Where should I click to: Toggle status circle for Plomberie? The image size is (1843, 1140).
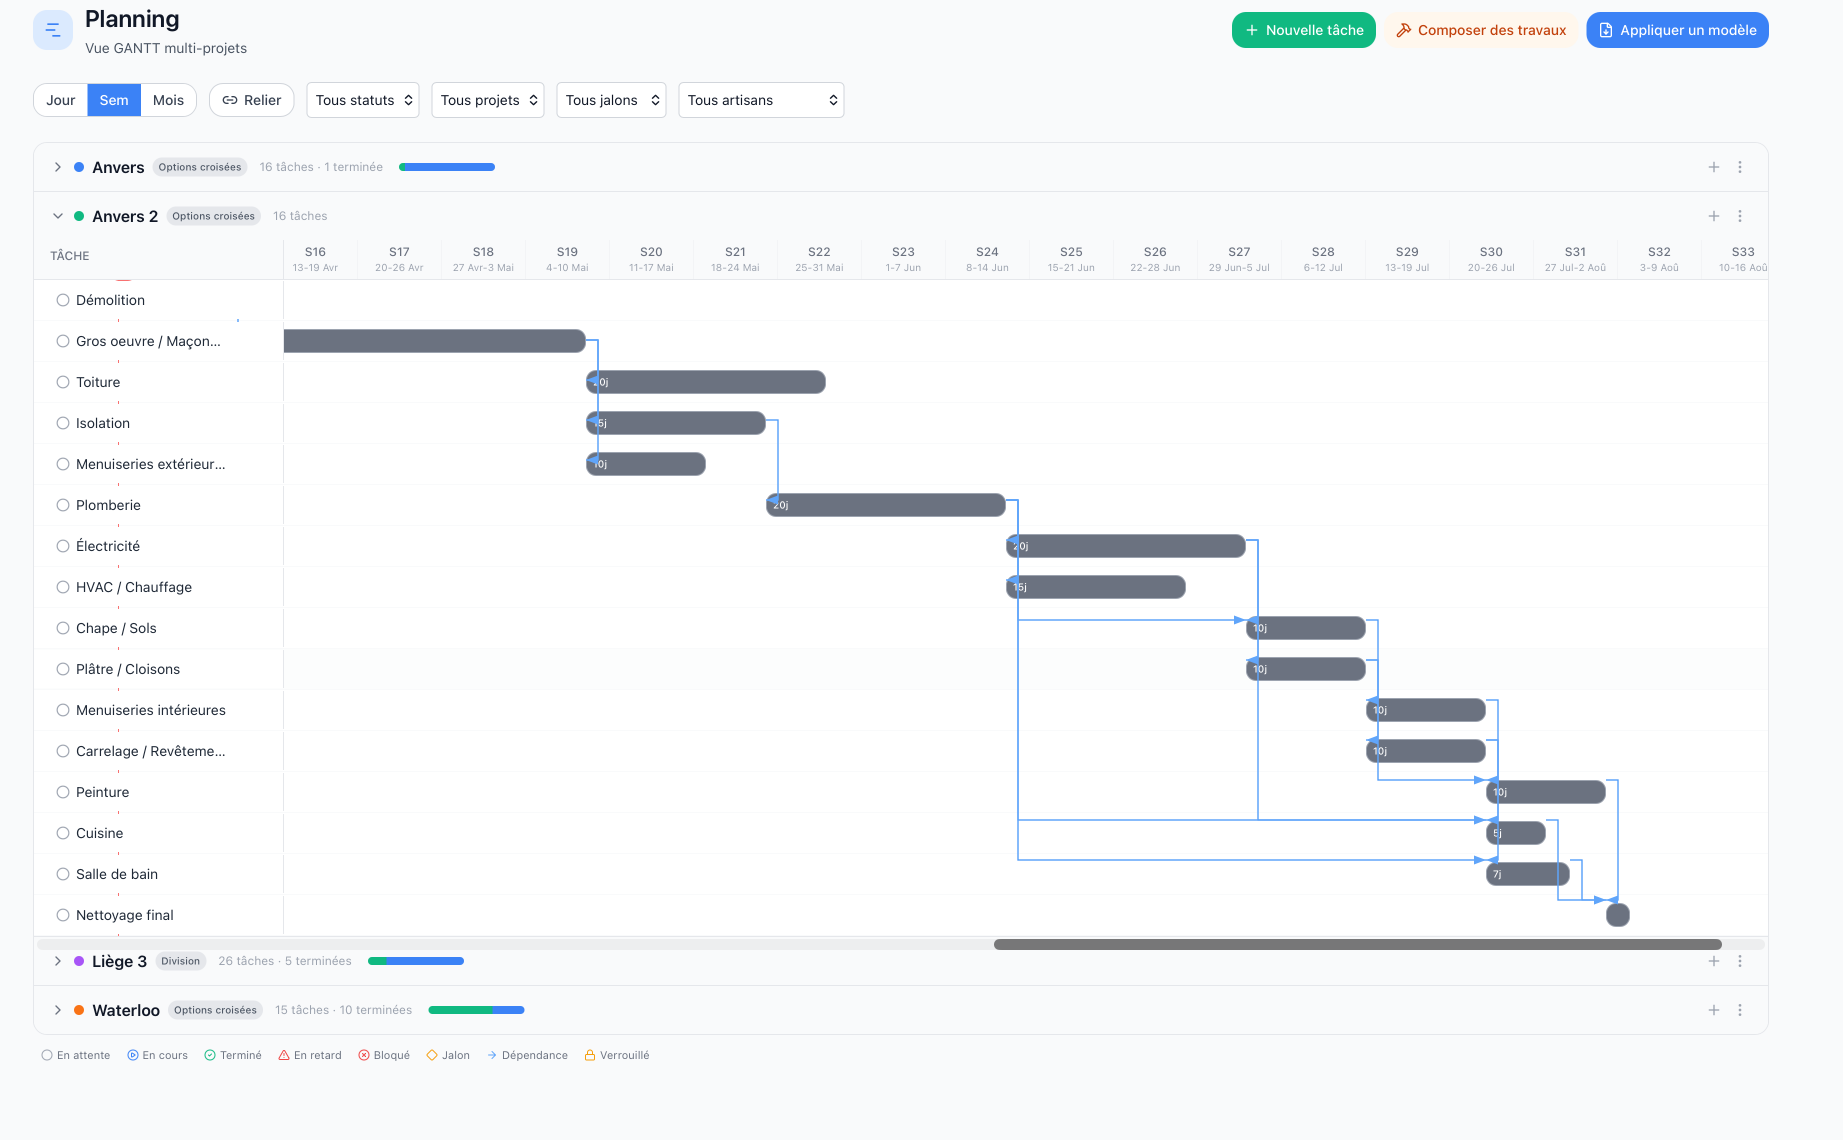click(x=63, y=505)
